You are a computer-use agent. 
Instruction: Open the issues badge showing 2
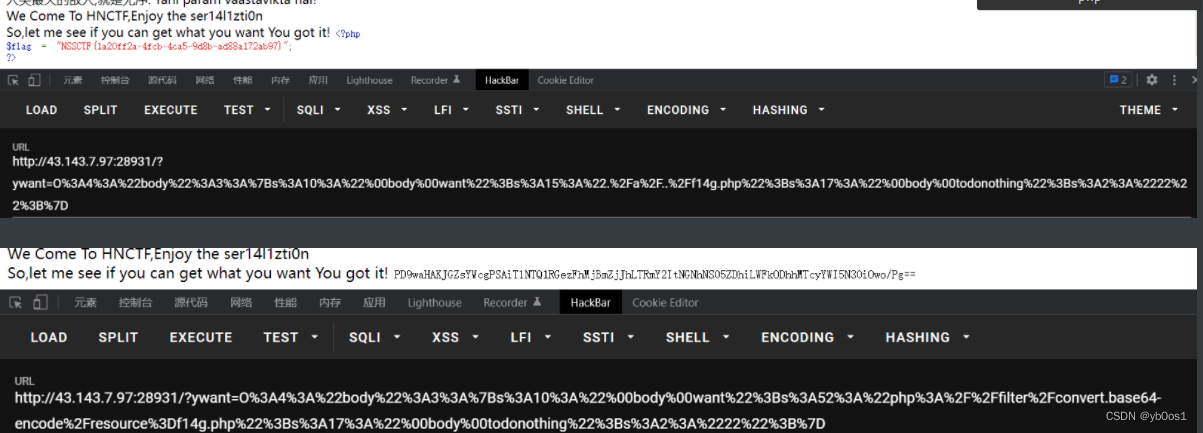pos(1117,80)
